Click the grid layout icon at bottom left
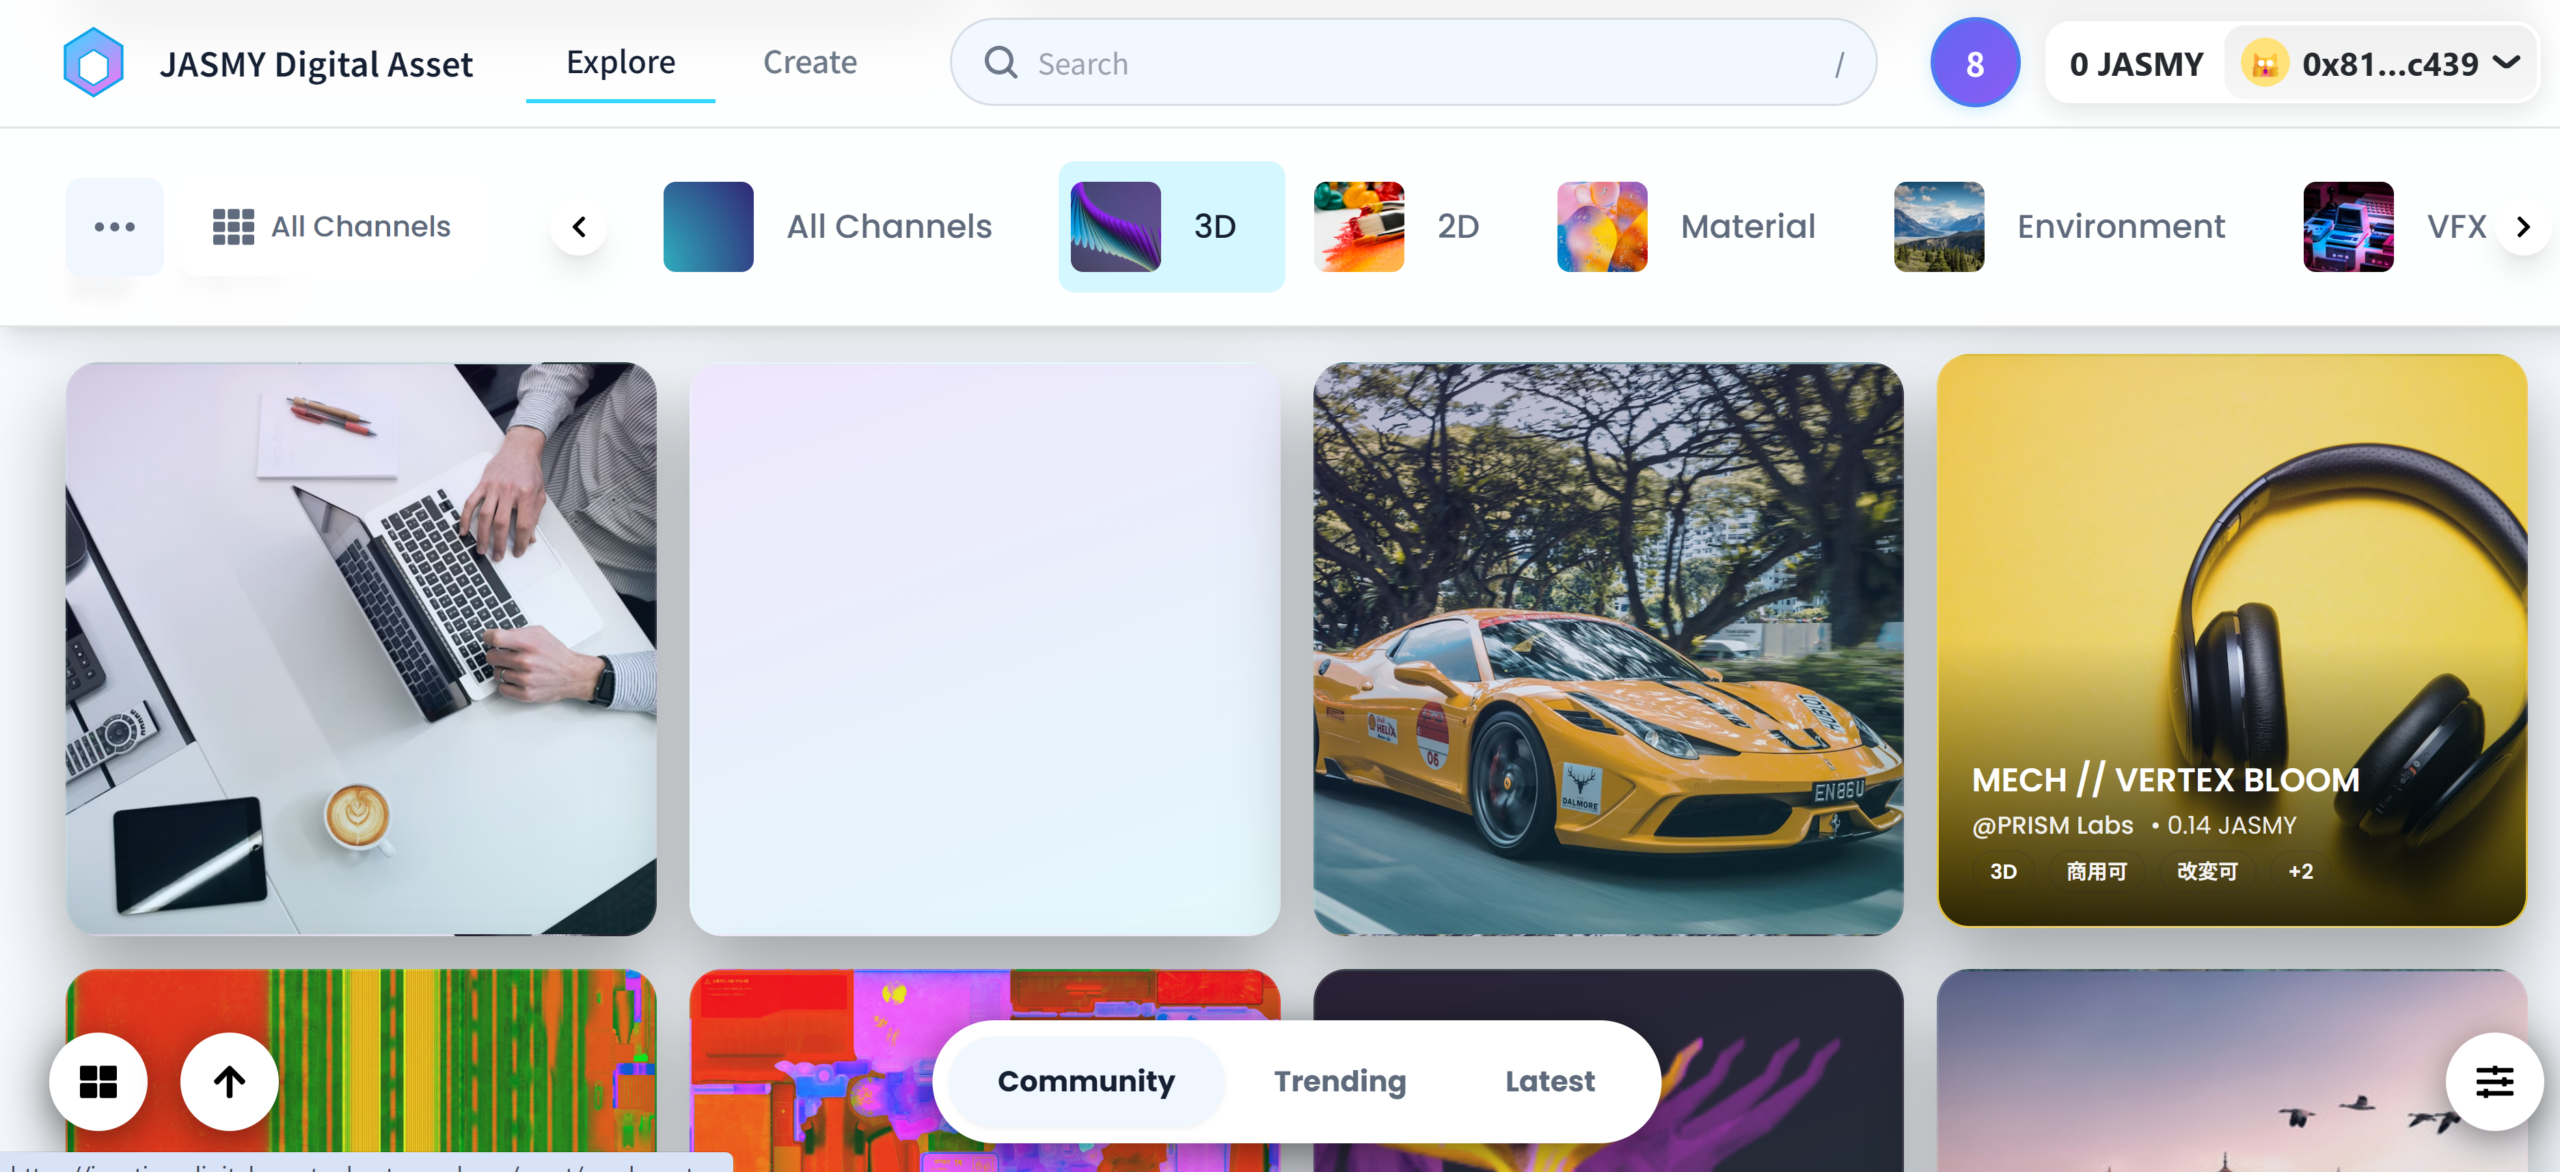The image size is (2560, 1172). (x=98, y=1081)
